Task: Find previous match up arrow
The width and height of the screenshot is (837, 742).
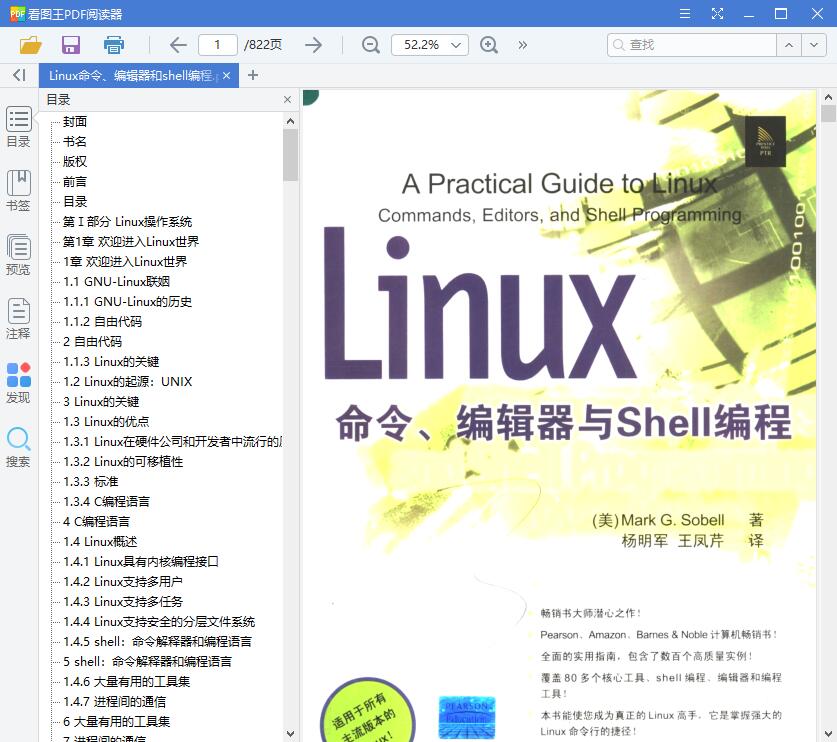Action: tap(789, 45)
